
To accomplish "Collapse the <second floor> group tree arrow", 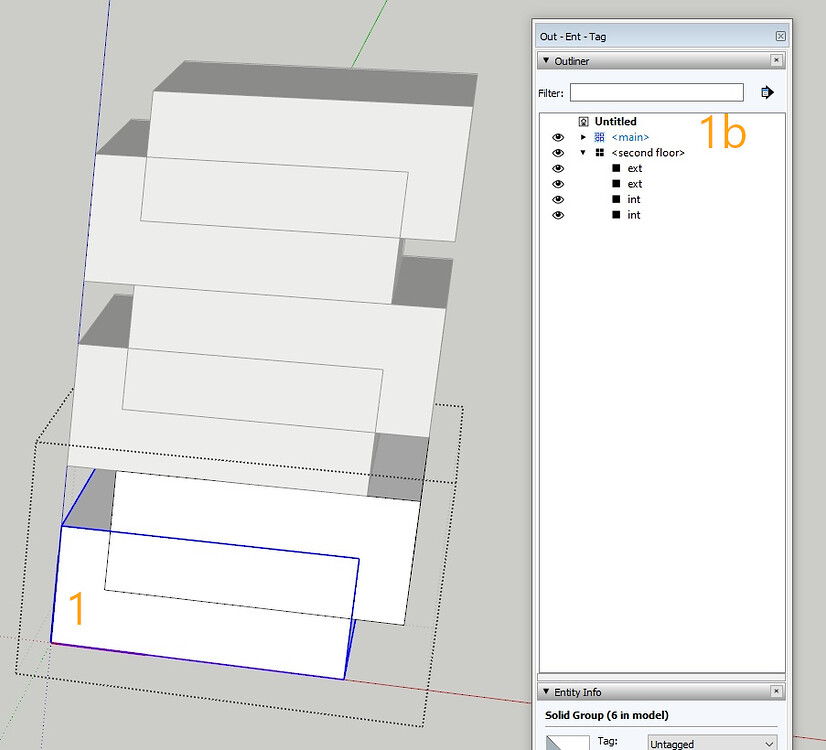I will coord(583,153).
